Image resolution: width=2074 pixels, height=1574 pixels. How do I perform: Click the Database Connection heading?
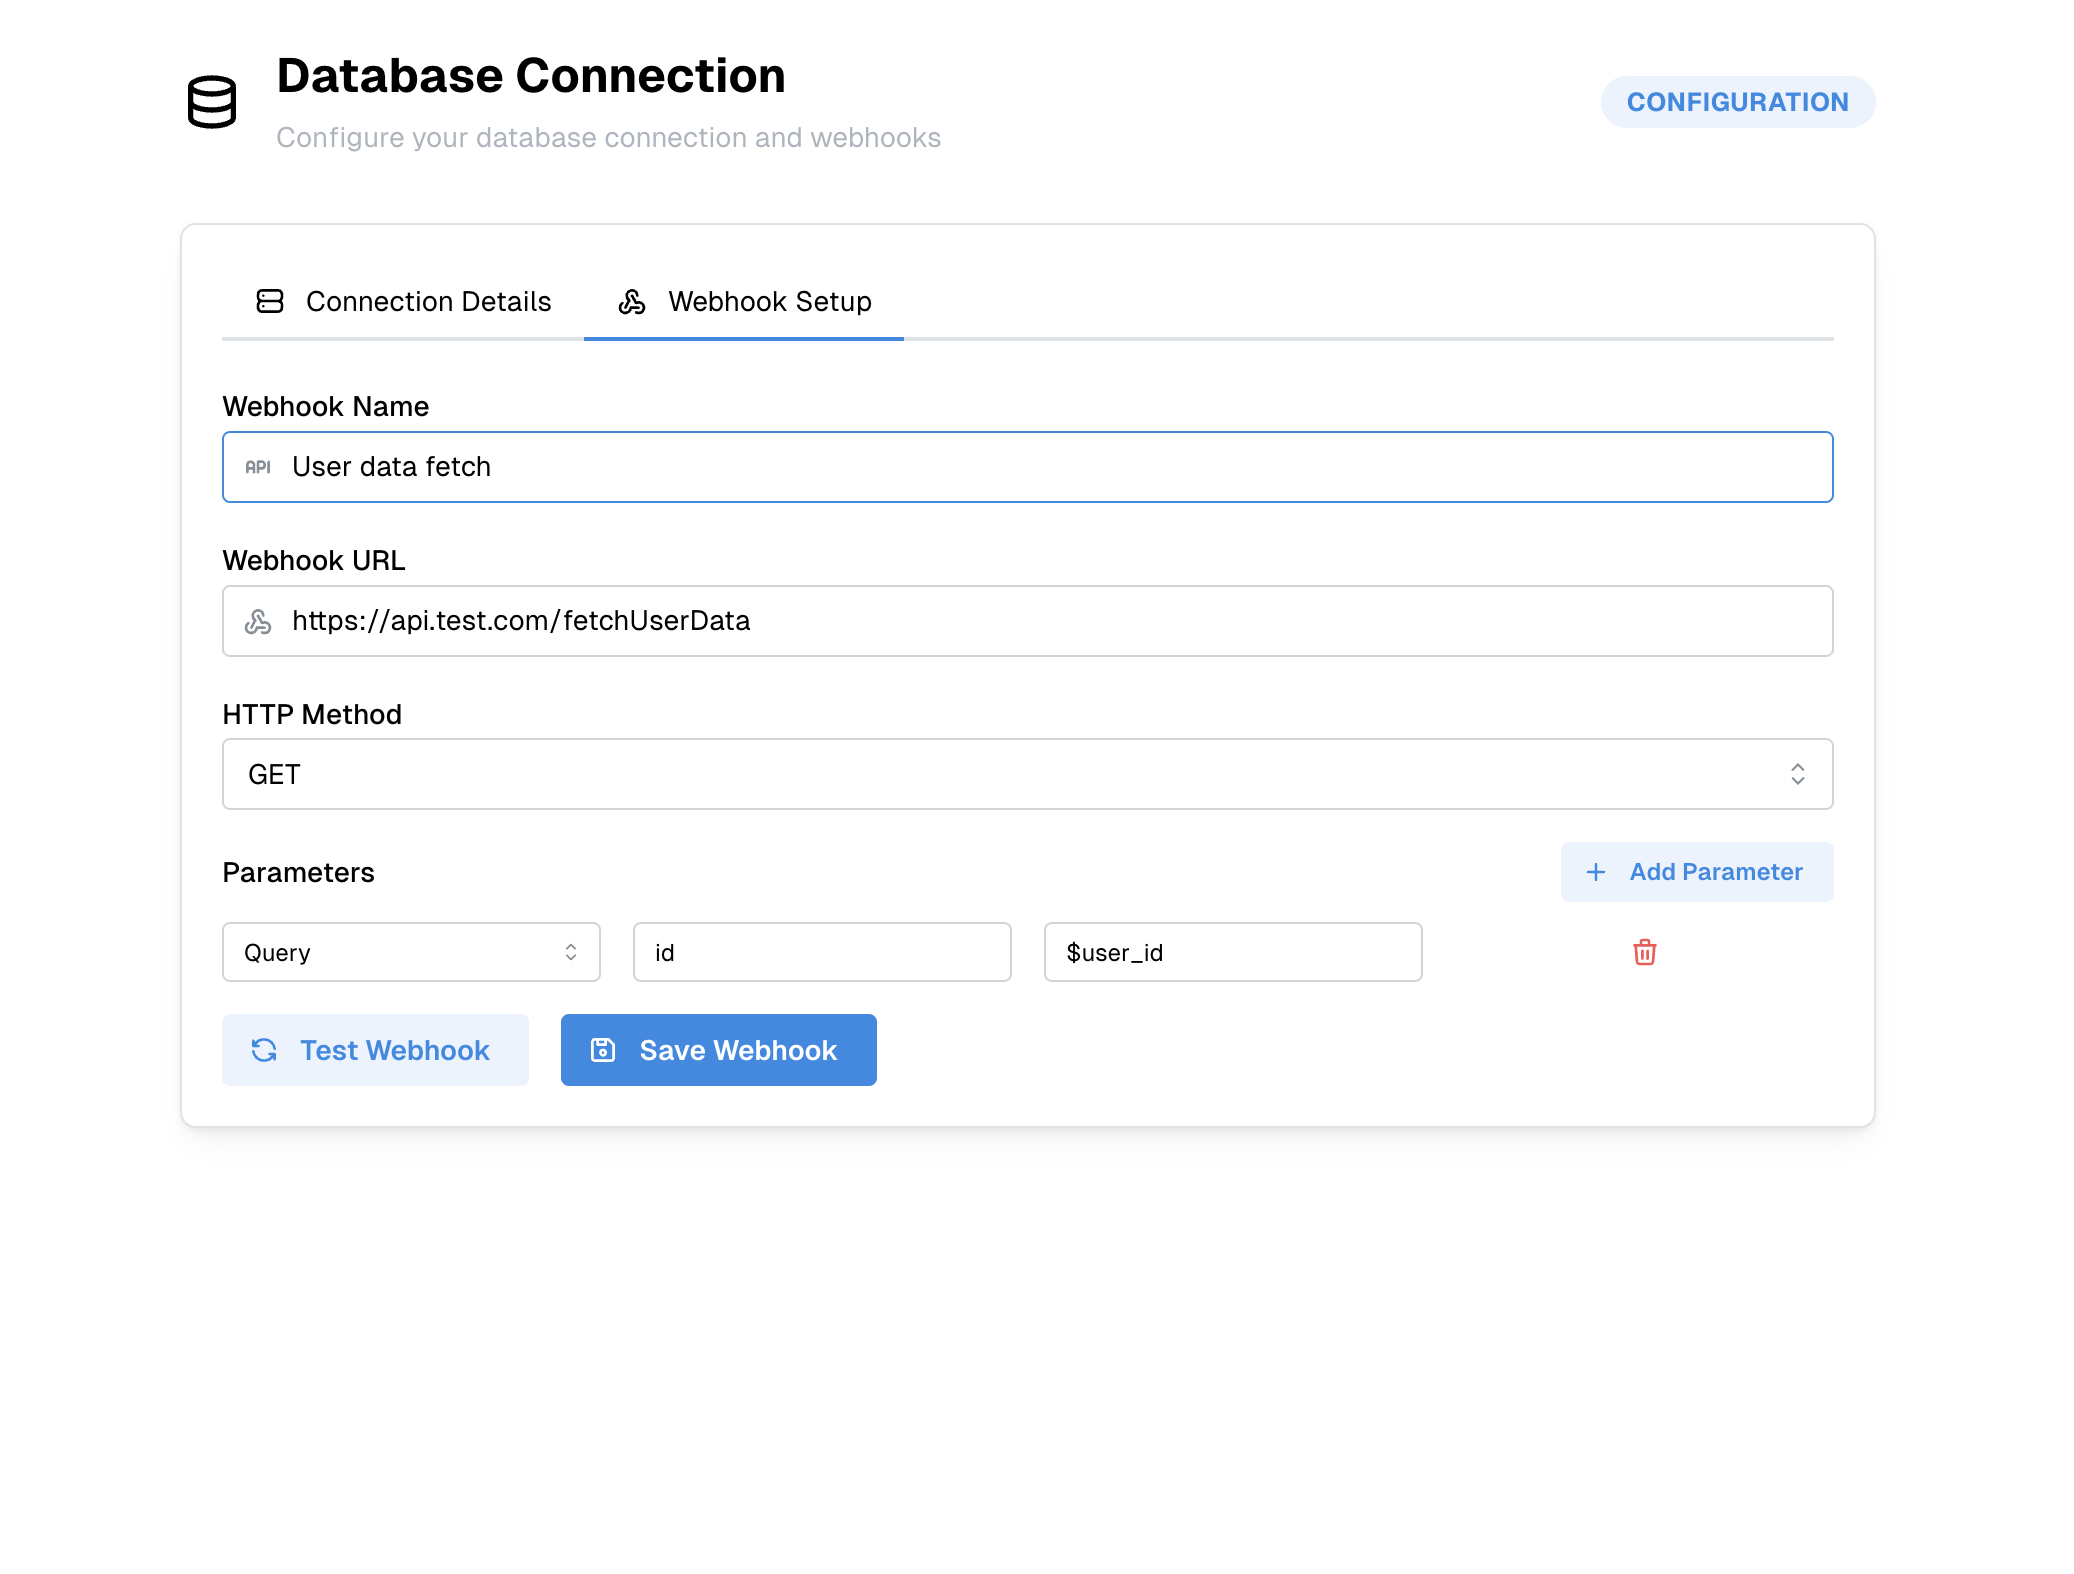531,76
